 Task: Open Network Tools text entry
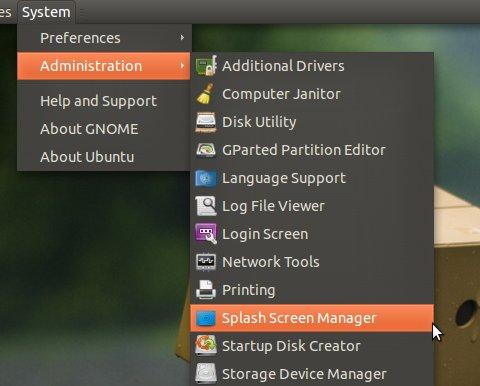point(271,262)
